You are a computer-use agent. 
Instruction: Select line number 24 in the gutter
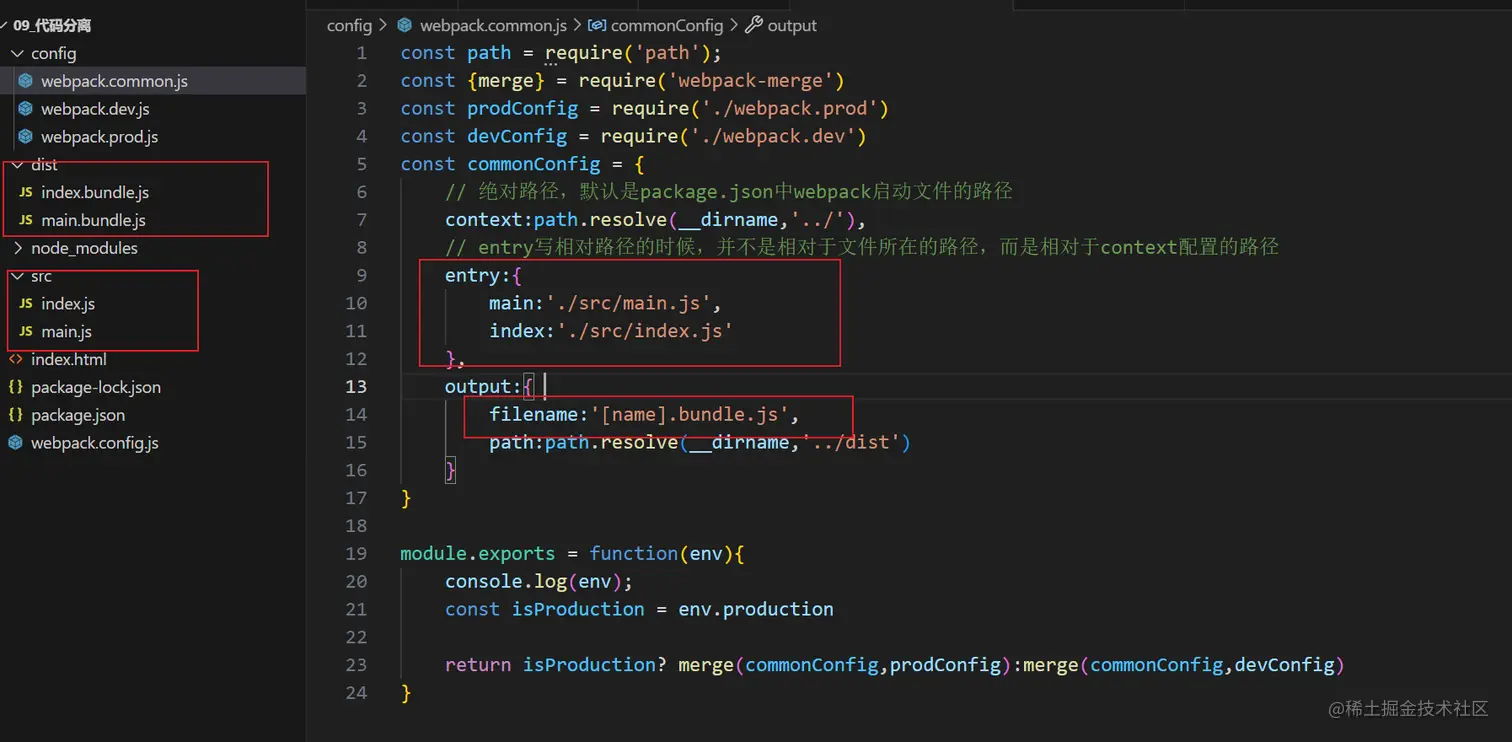(x=356, y=692)
